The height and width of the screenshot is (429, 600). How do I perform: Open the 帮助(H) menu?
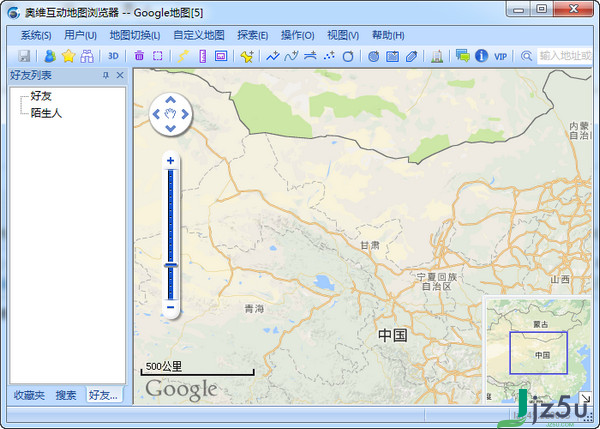pos(388,35)
